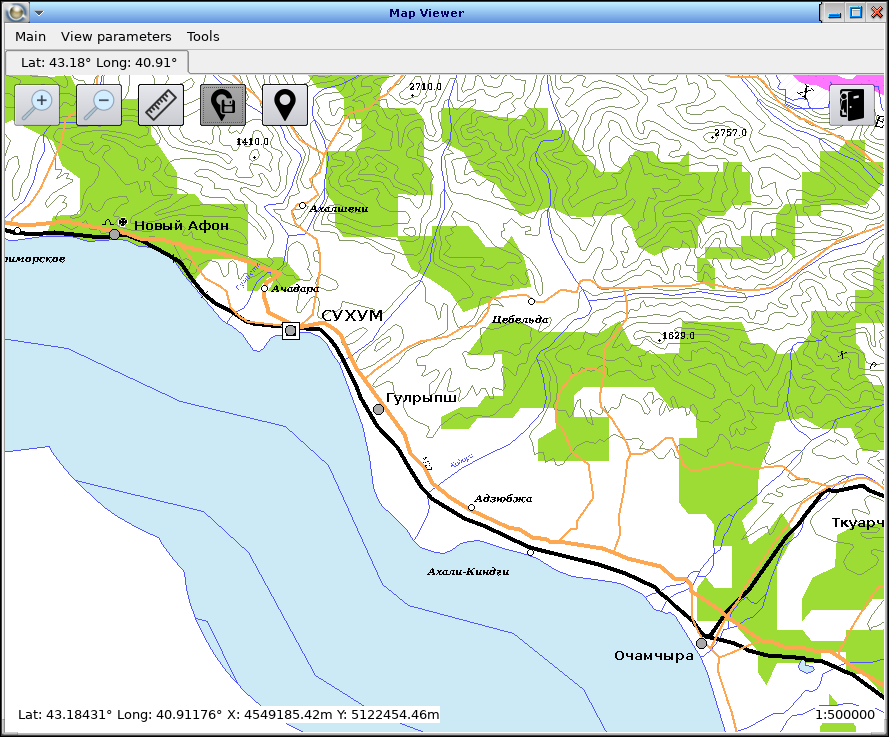Viewport: 889px width, 737px height.
Task: Click the СУХУМ city square marker
Action: pyautogui.click(x=291, y=330)
